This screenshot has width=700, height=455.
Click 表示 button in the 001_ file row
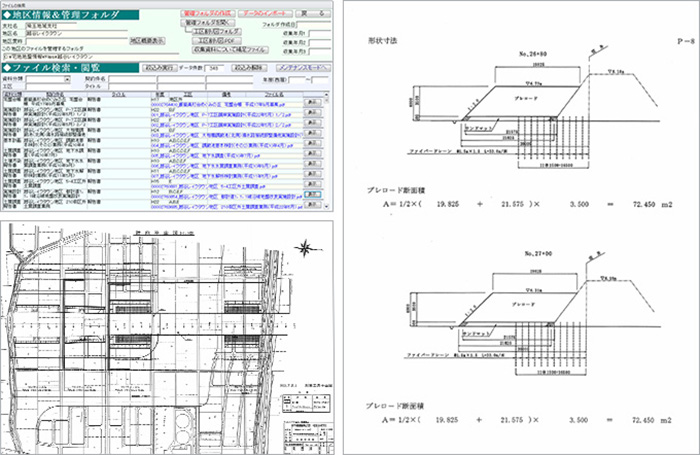312,112
